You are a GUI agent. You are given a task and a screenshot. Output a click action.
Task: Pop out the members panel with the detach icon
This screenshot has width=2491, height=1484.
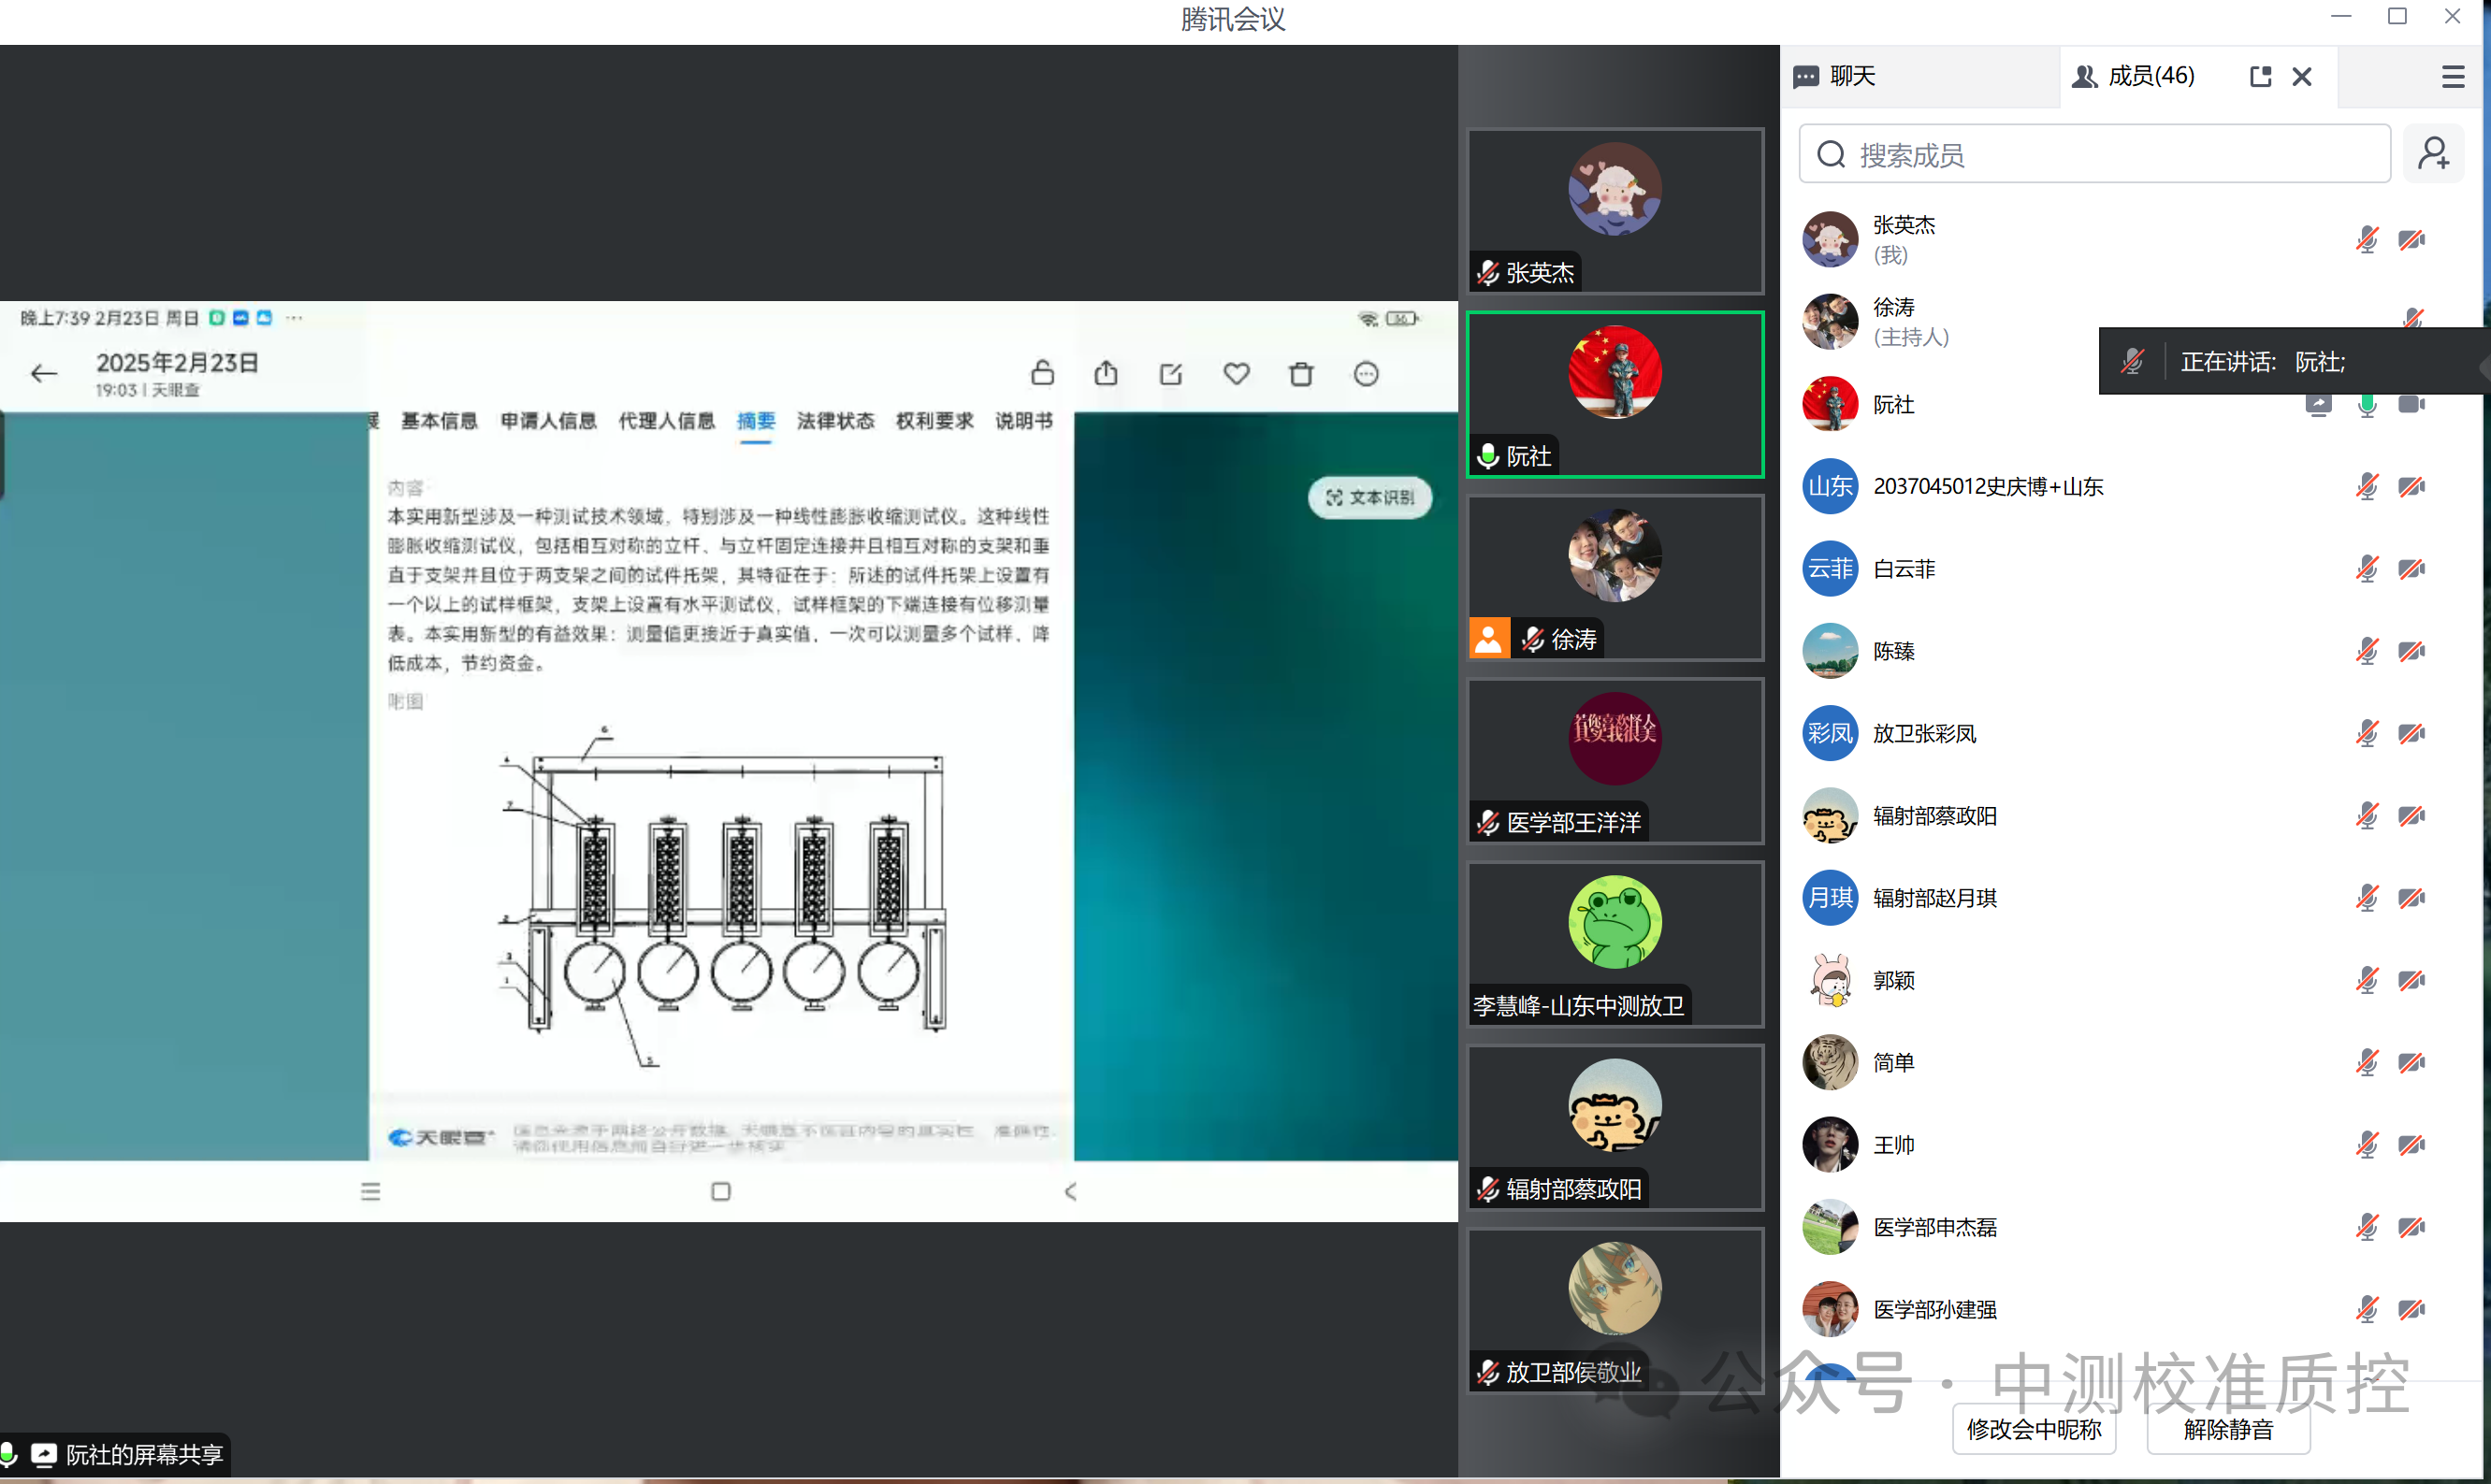pyautogui.click(x=2259, y=75)
